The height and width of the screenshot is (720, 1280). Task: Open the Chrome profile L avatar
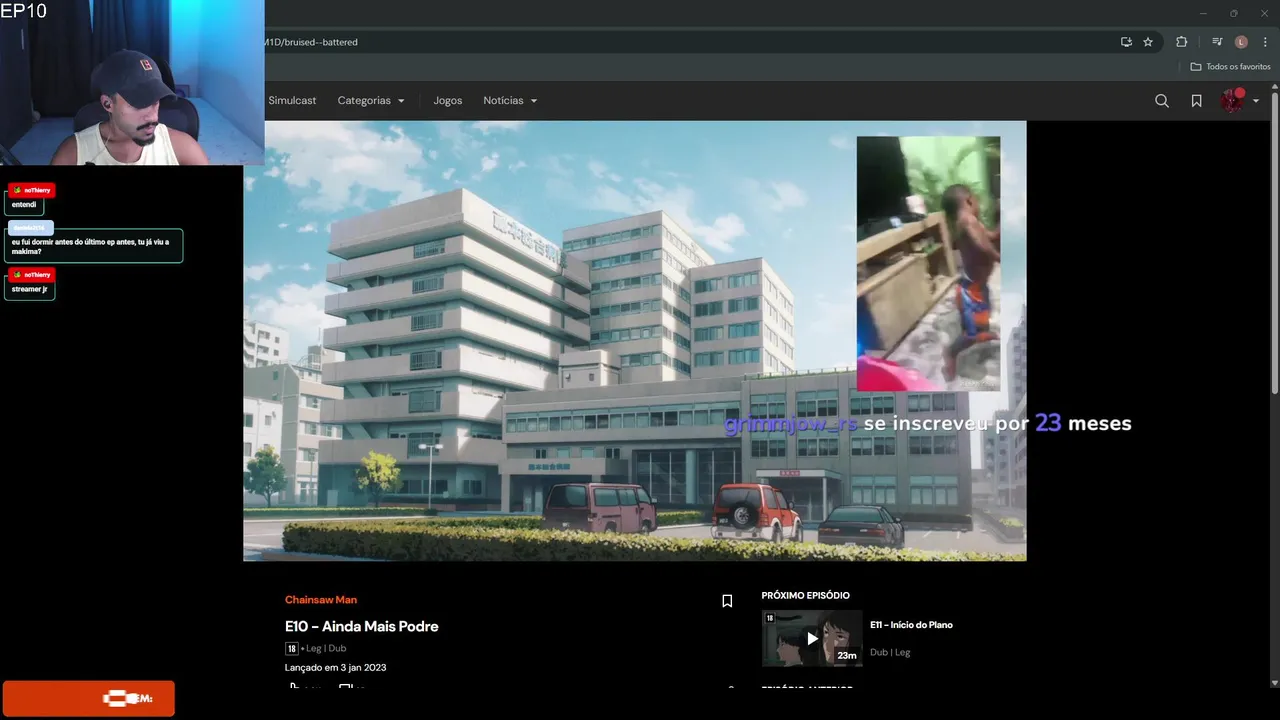pos(1241,42)
